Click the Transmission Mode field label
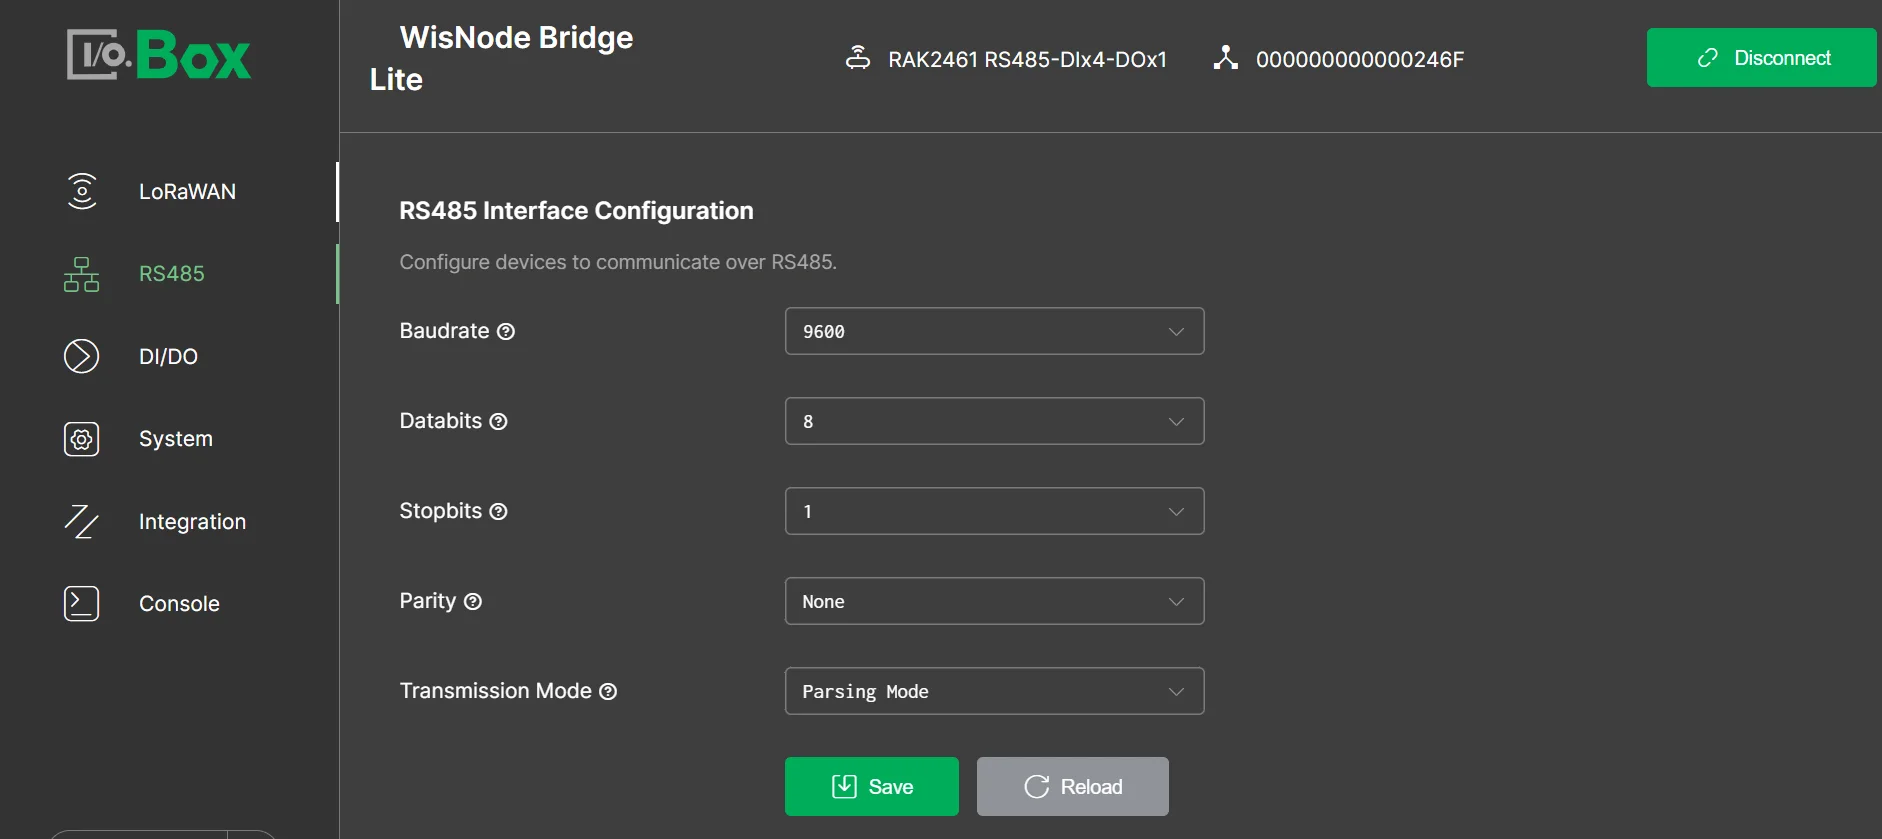The width and height of the screenshot is (1882, 839). tap(496, 691)
